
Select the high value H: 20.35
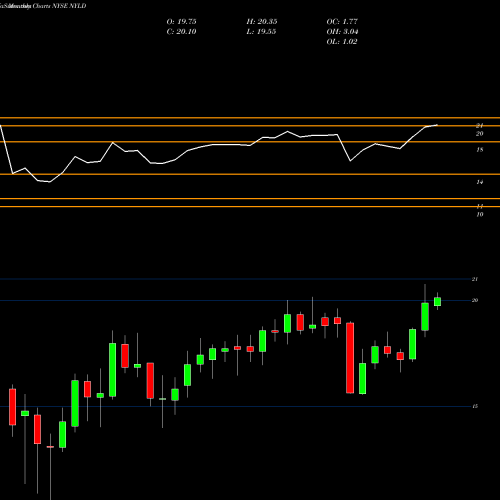click(262, 22)
